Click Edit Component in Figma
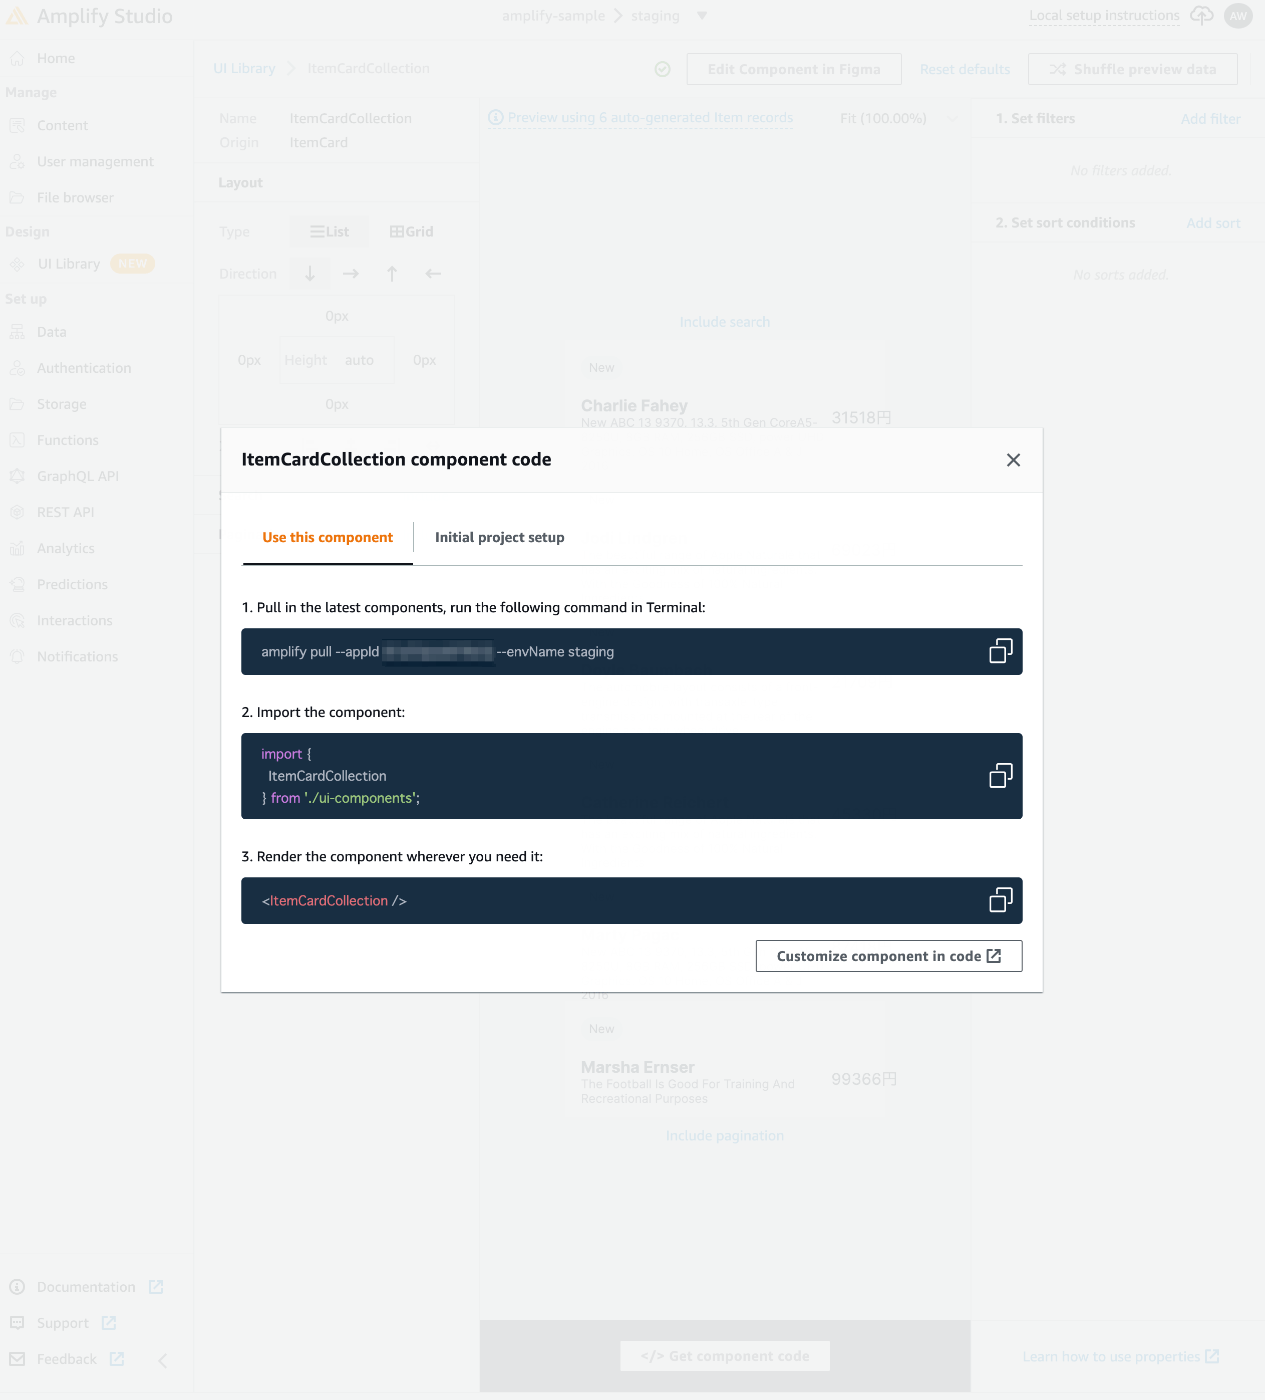The height and width of the screenshot is (1400, 1265). 794,69
